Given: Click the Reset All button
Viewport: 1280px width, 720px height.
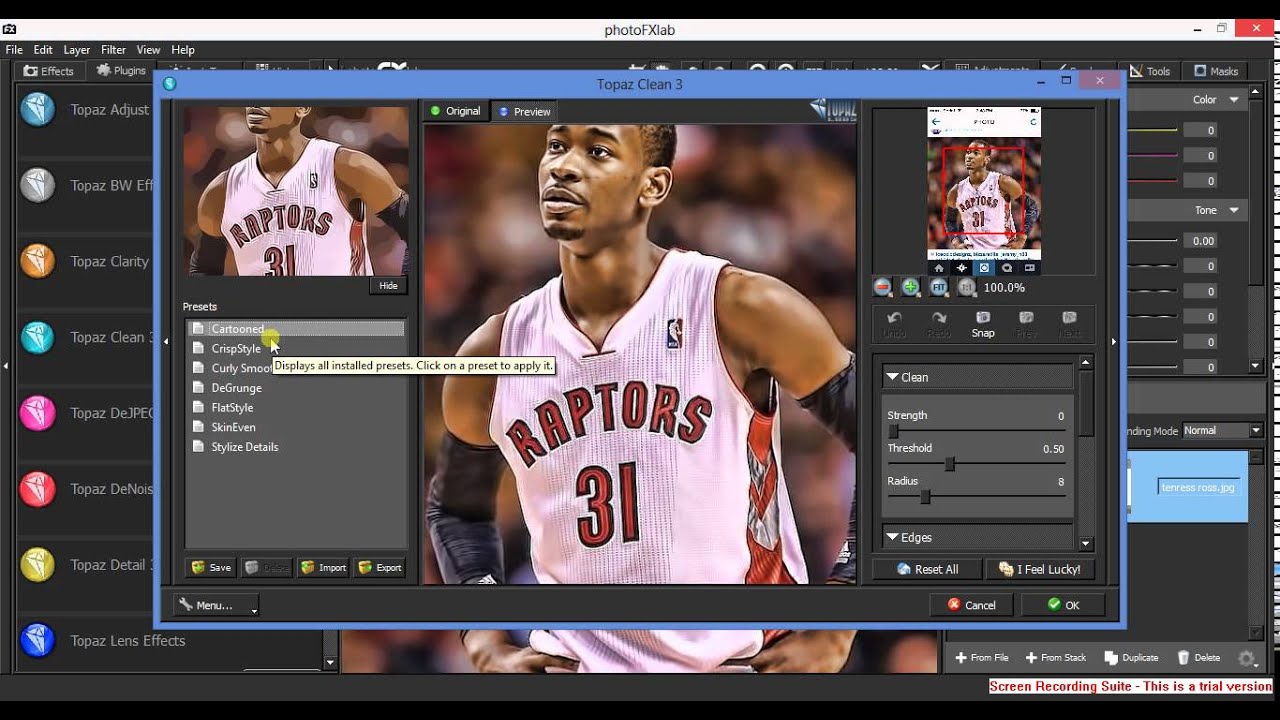Looking at the screenshot, I should click(927, 569).
